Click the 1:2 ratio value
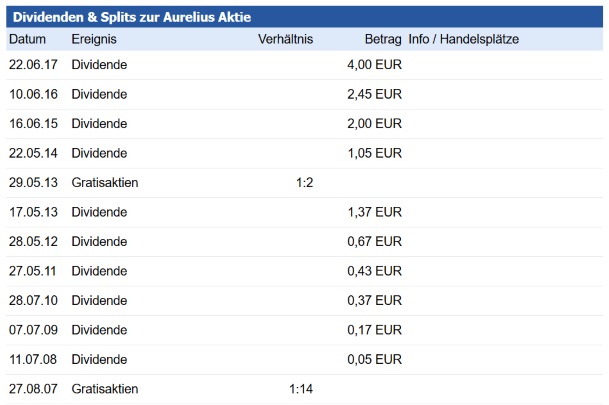This screenshot has height=405, width=609. point(305,183)
